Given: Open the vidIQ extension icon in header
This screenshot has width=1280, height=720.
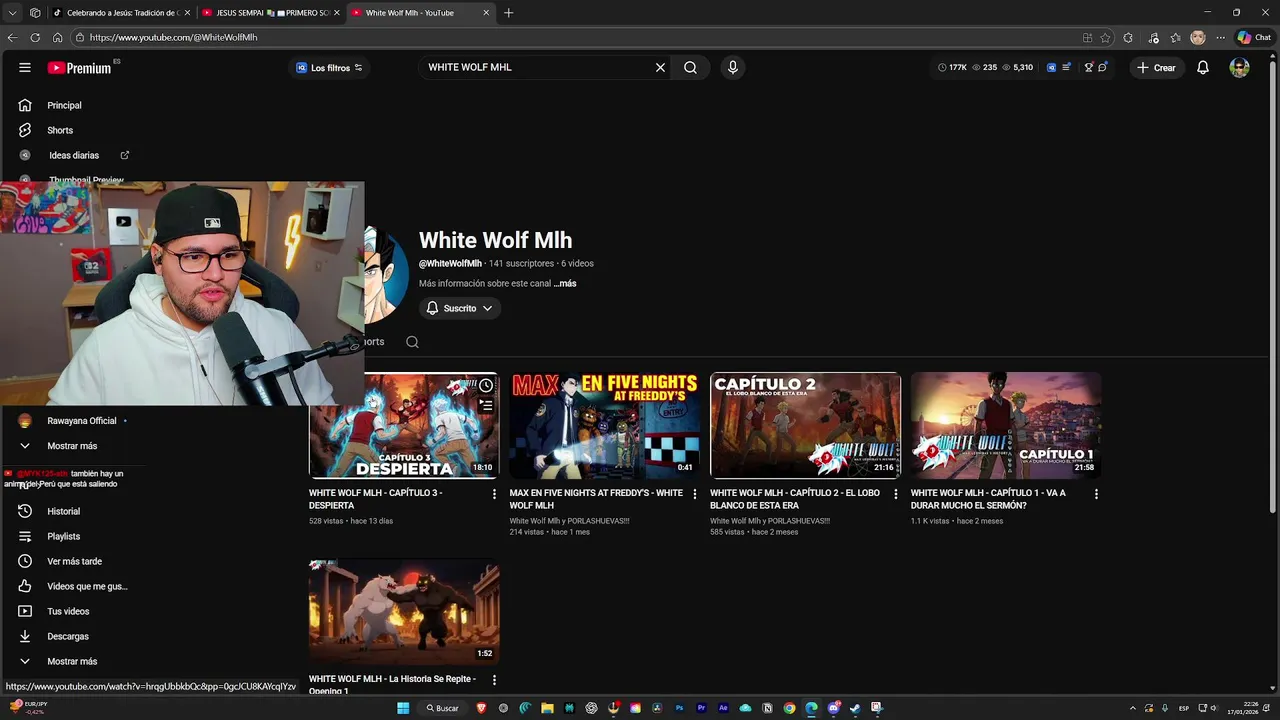Looking at the screenshot, I should (x=1051, y=67).
